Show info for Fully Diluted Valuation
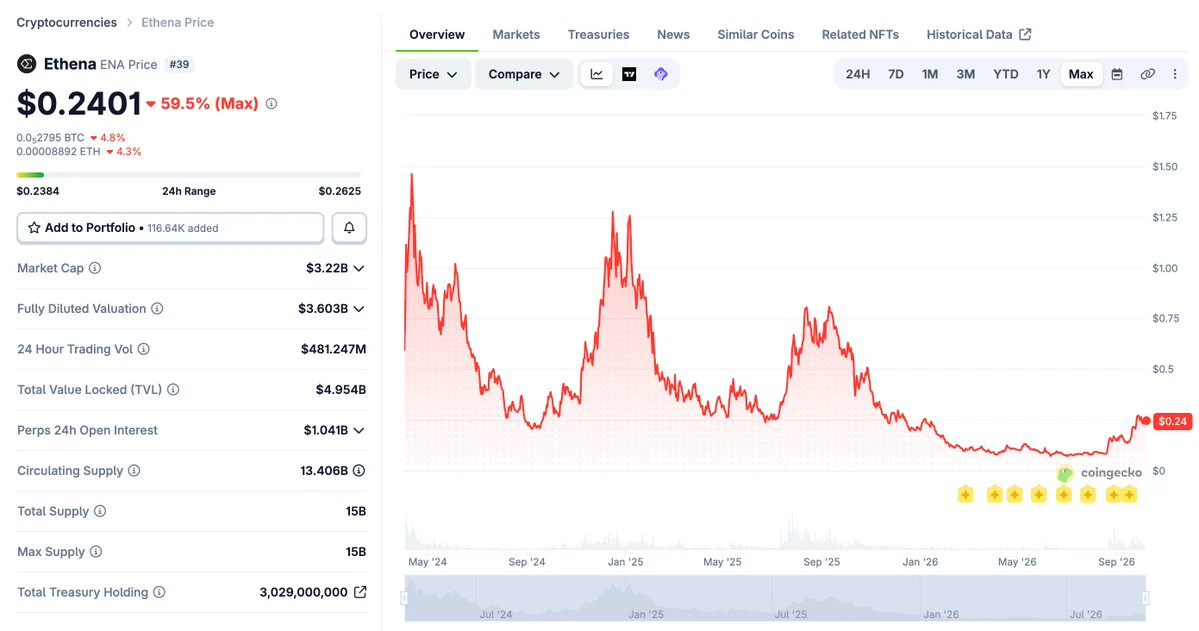Viewport: 1199px width, 631px height. (157, 309)
